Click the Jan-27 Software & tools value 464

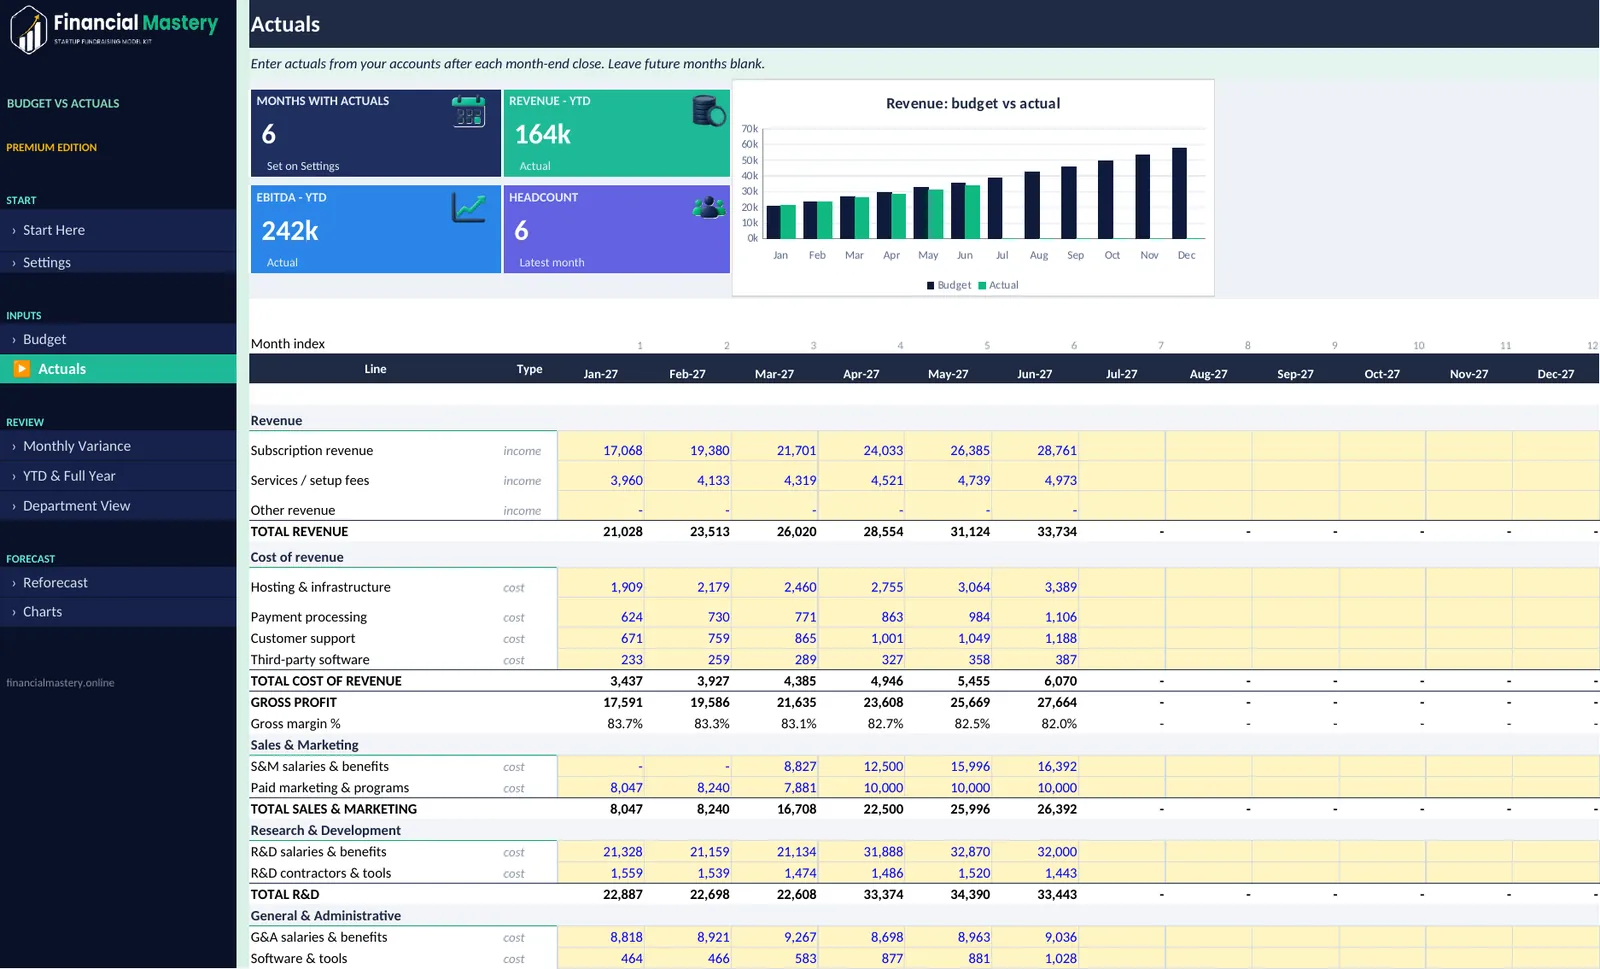[x=631, y=958]
